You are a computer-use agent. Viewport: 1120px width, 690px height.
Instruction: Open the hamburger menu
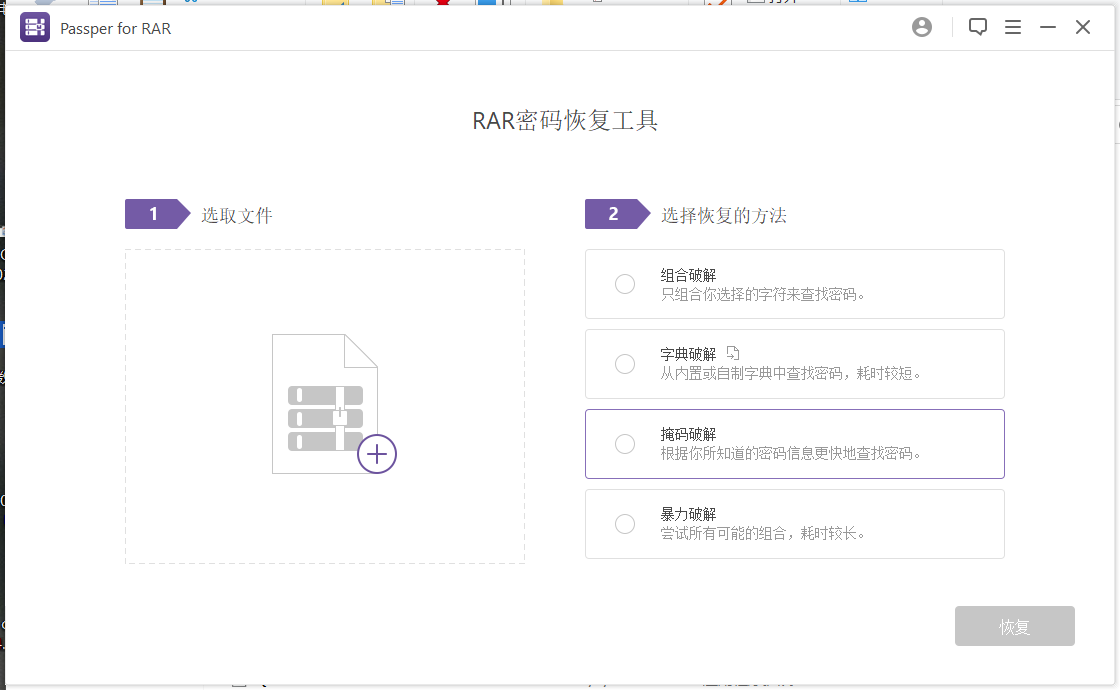point(1013,27)
